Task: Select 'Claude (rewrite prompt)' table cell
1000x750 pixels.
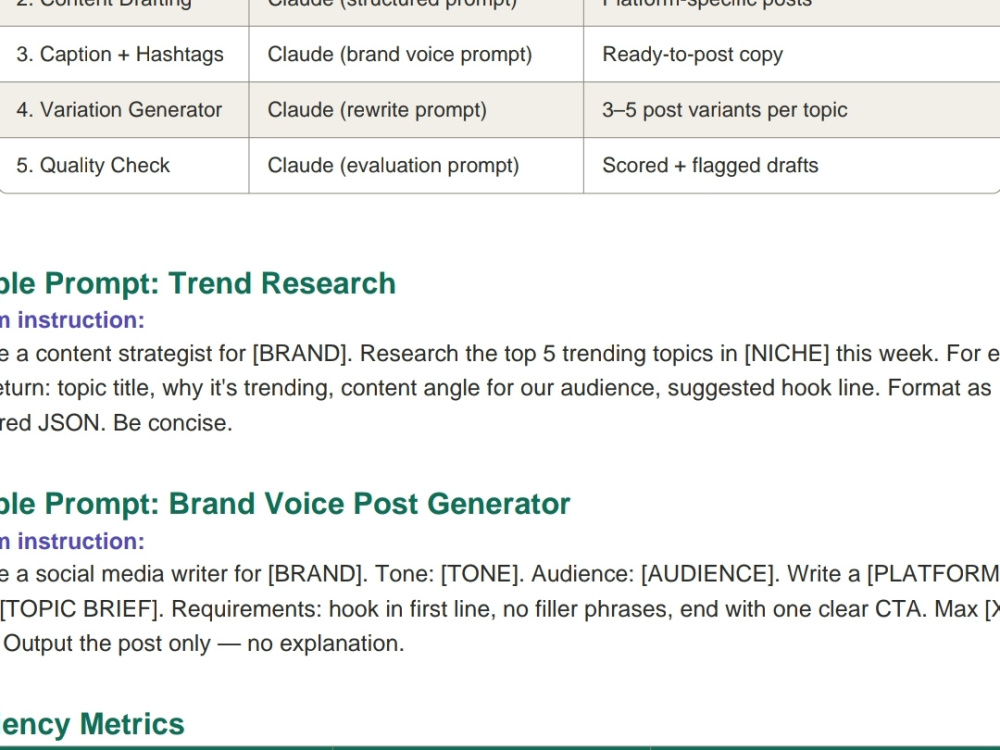Action: pyautogui.click(x=416, y=110)
